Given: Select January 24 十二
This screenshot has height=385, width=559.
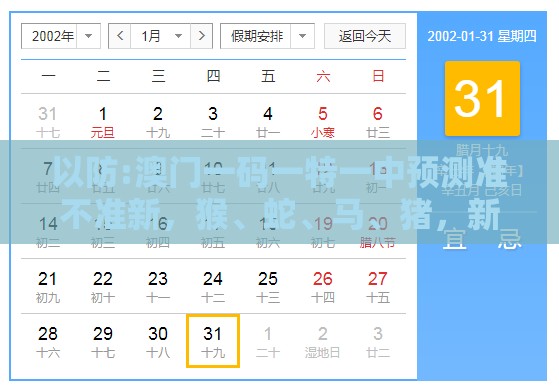Looking at the screenshot, I should coord(213,287).
